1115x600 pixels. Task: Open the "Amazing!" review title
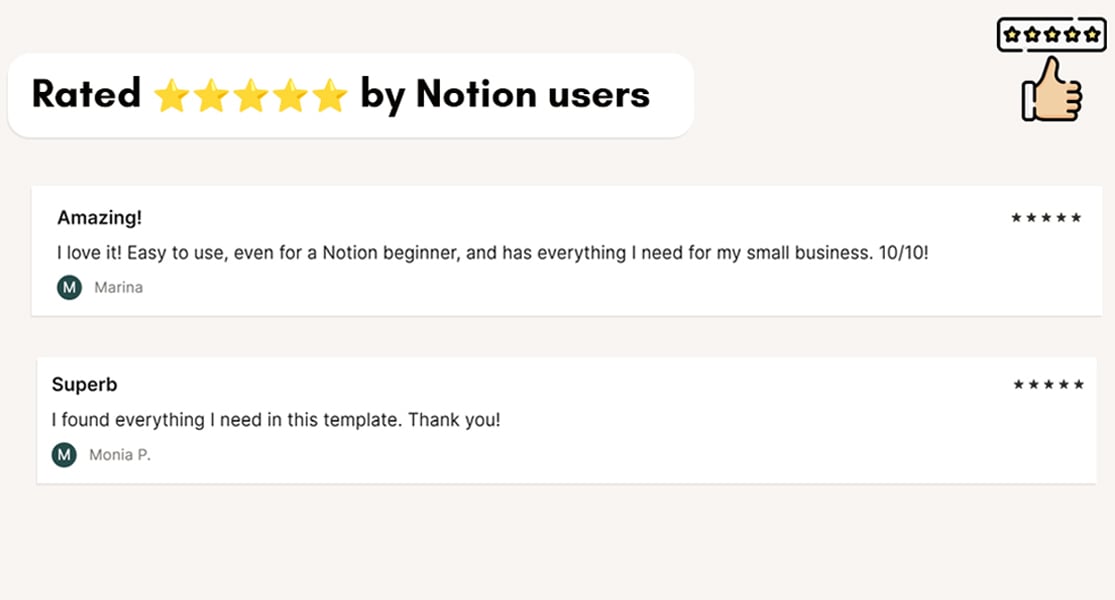point(100,218)
